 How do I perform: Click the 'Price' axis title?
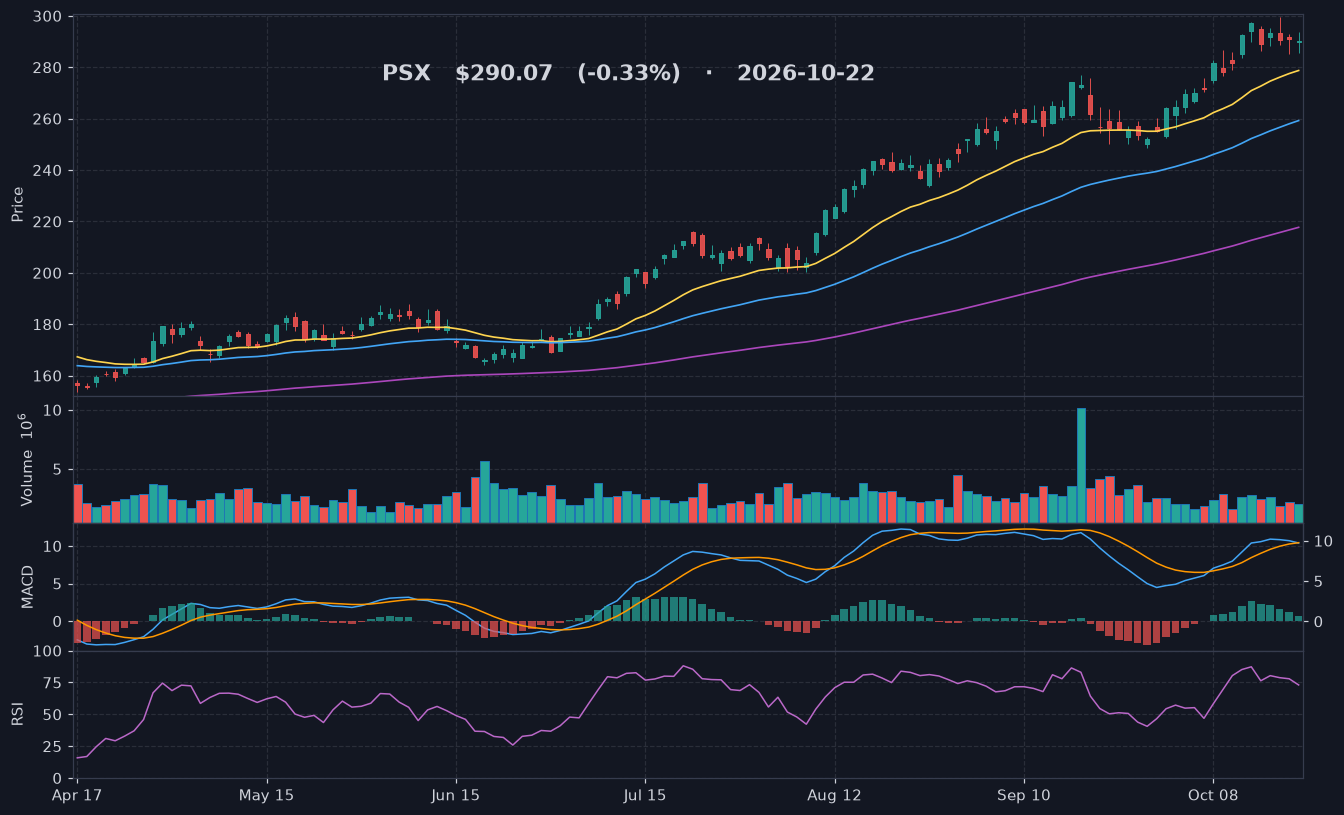pos(18,204)
